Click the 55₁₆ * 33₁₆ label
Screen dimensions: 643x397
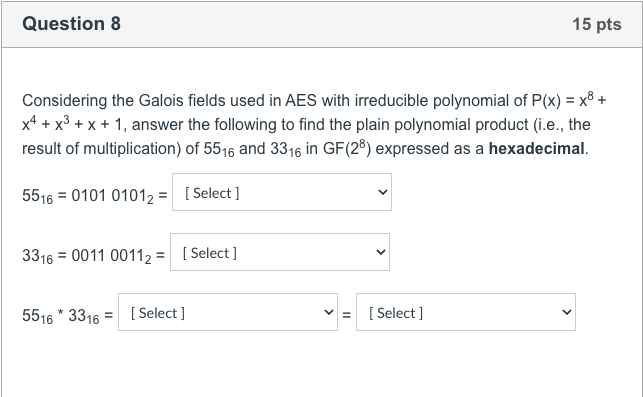click(x=68, y=316)
